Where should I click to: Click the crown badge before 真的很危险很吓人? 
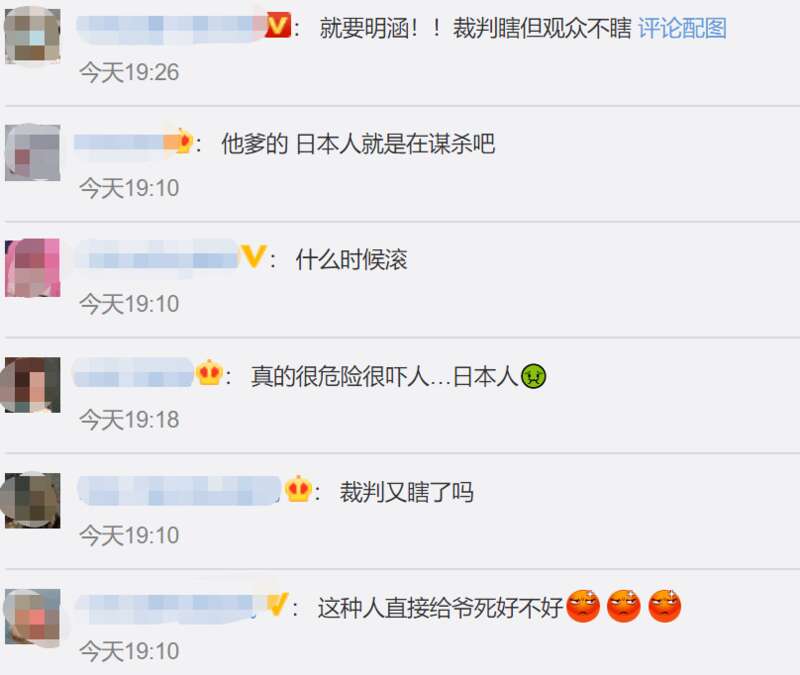click(209, 372)
